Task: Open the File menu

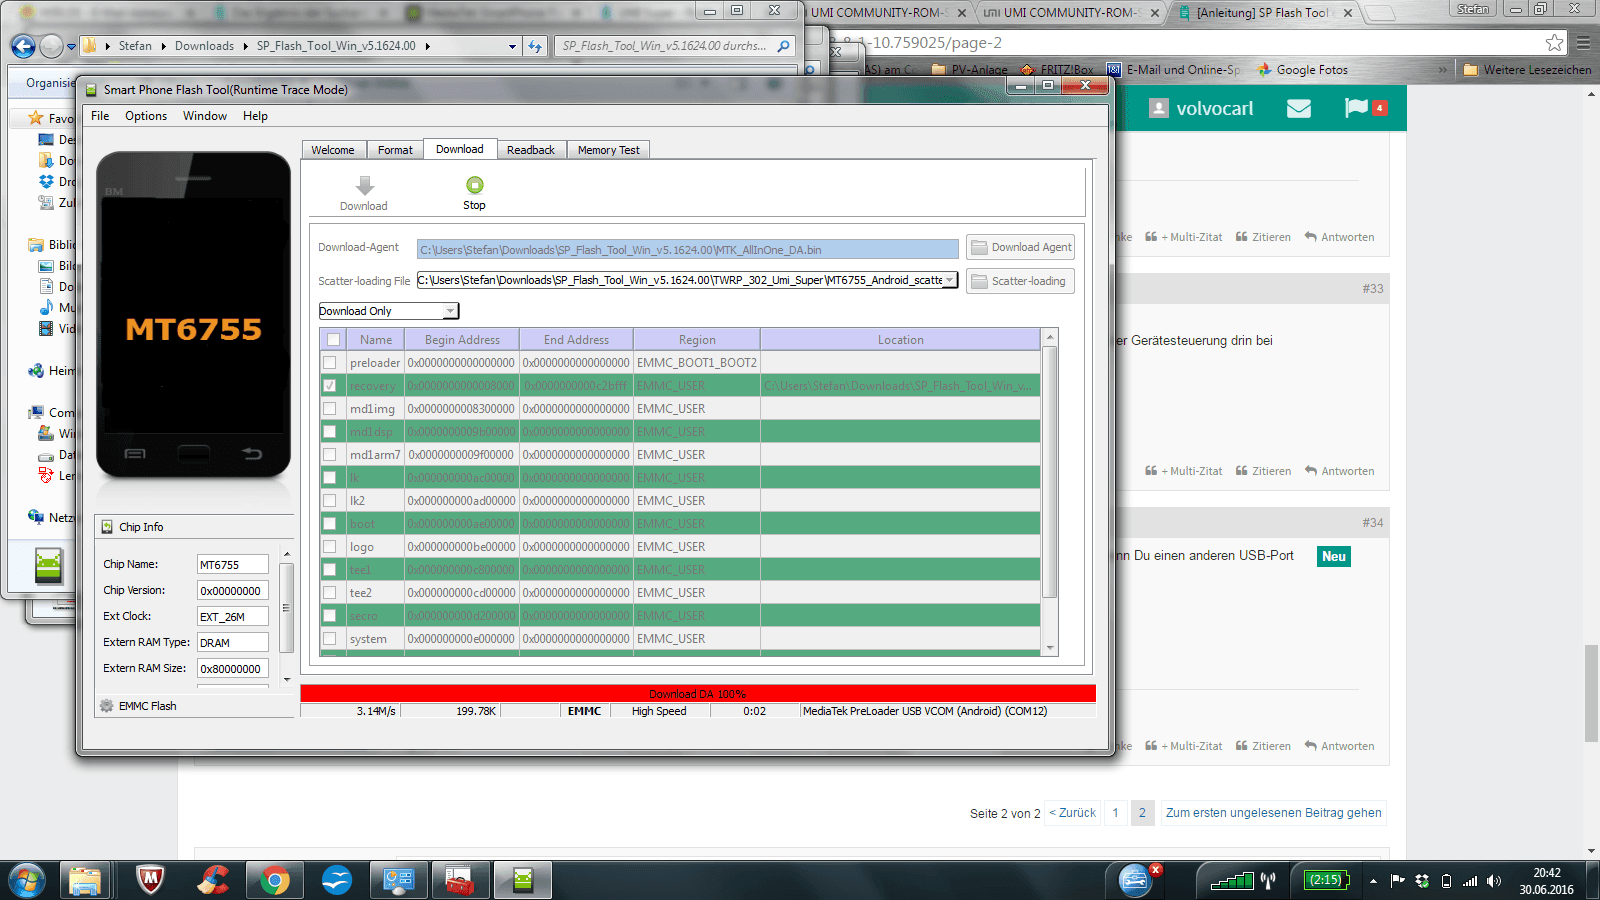Action: [100, 116]
